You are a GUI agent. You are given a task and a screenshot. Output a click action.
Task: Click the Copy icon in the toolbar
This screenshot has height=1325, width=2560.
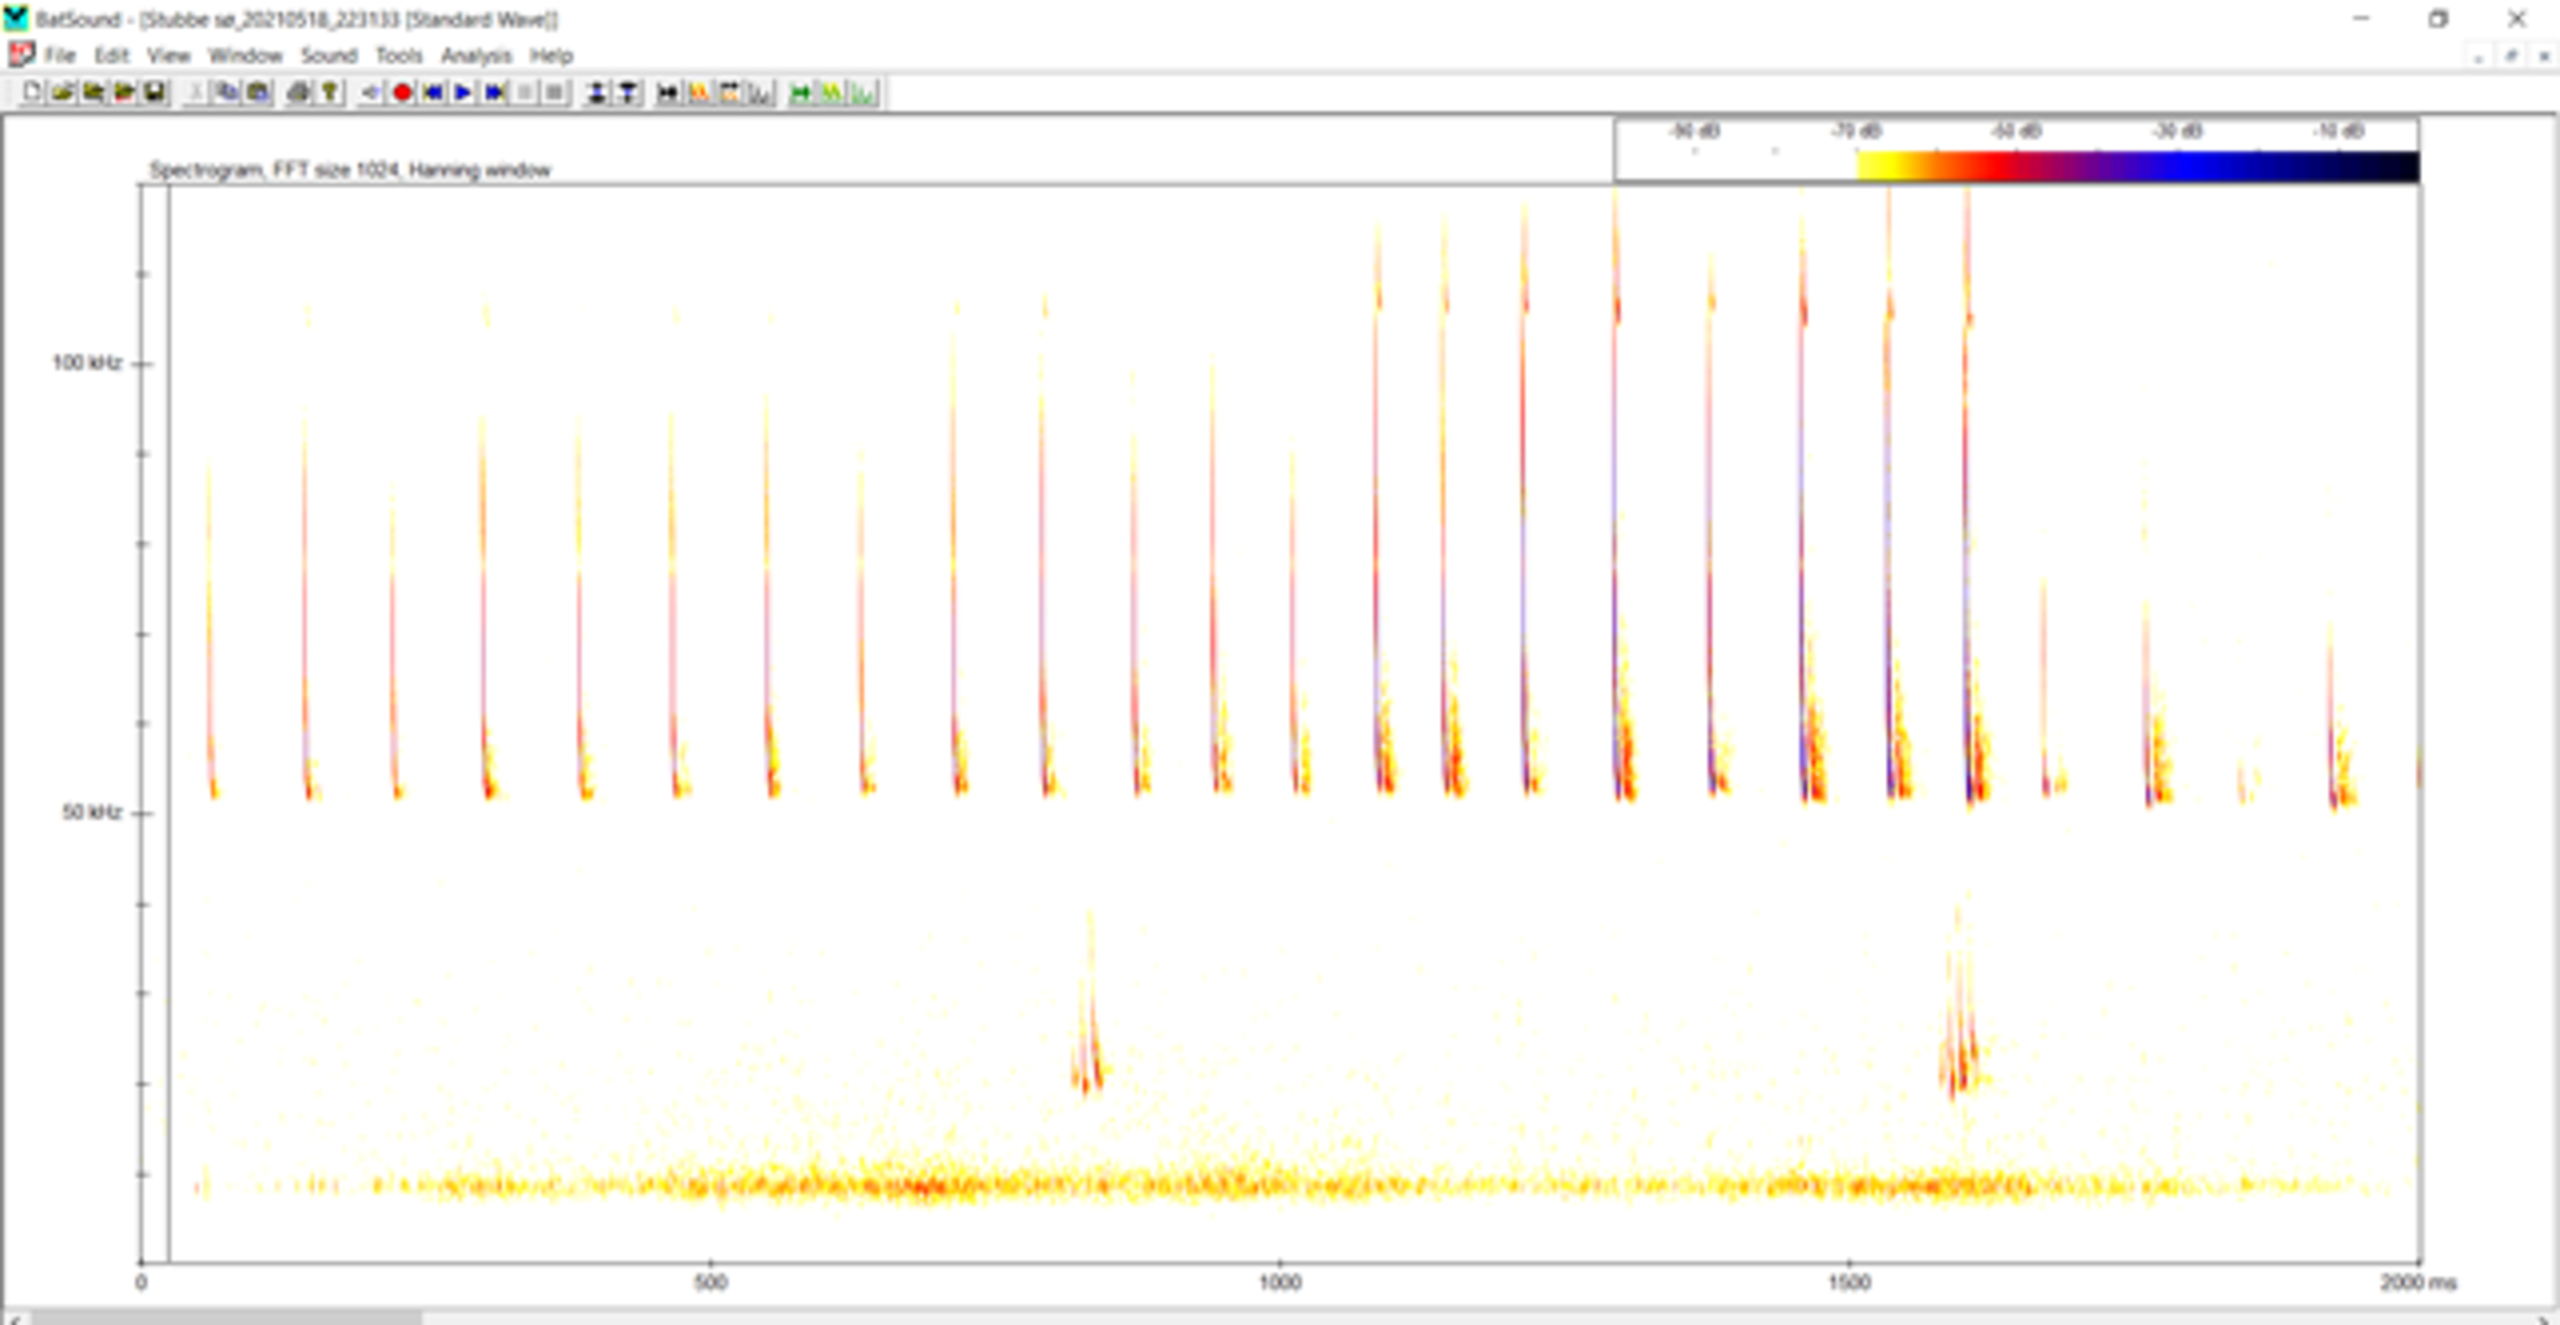point(227,93)
